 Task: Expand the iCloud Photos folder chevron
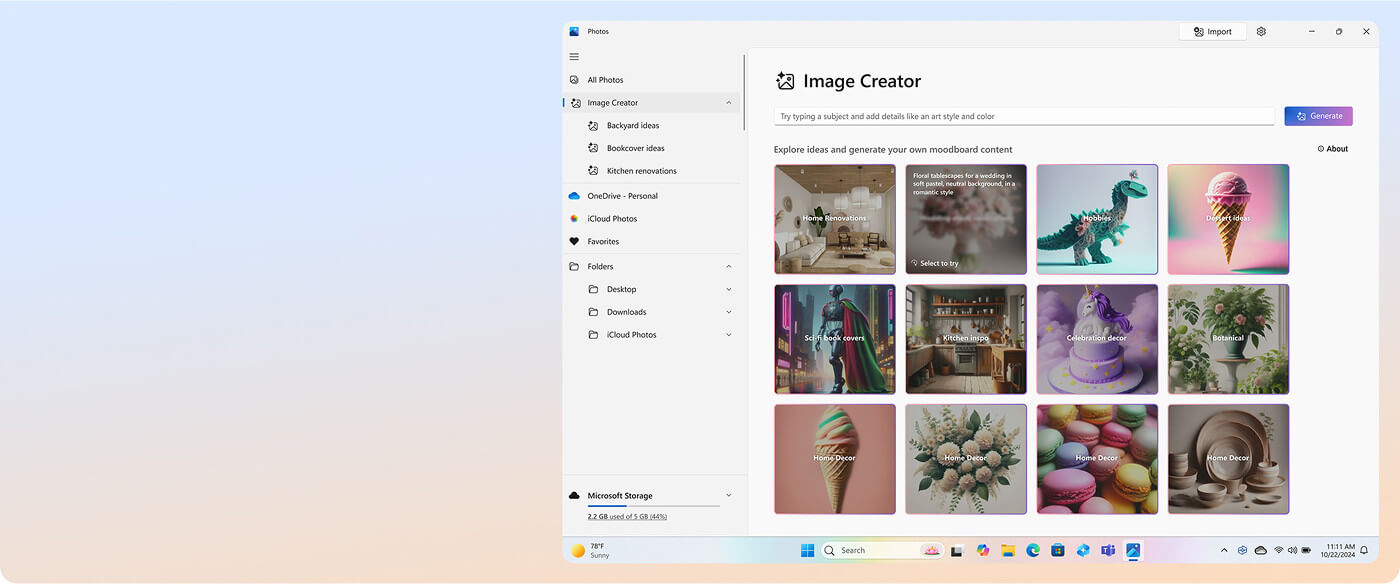pyautogui.click(x=728, y=335)
